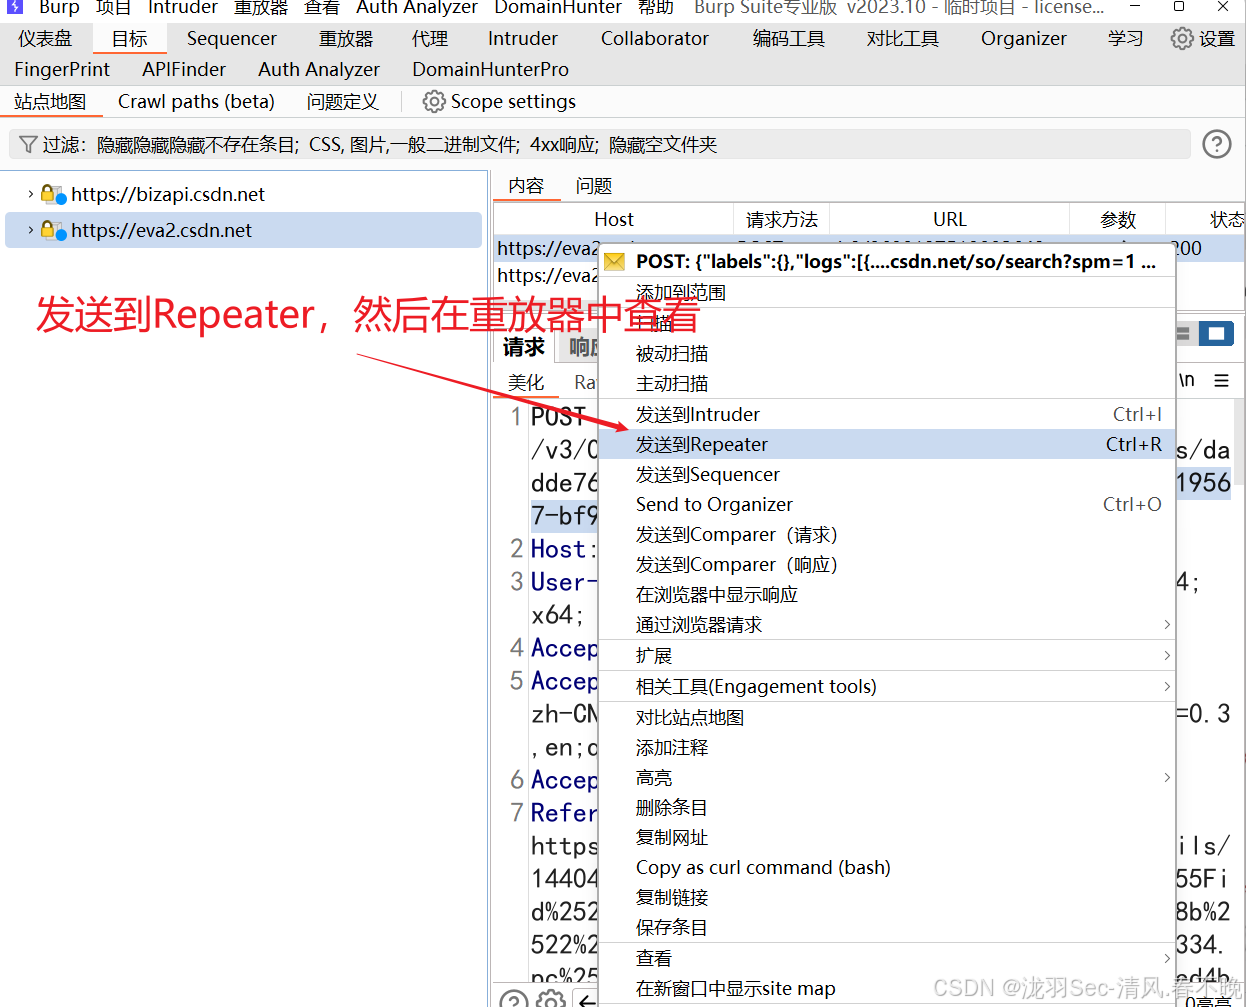Switch to the 编码工具 tab

pyautogui.click(x=789, y=38)
